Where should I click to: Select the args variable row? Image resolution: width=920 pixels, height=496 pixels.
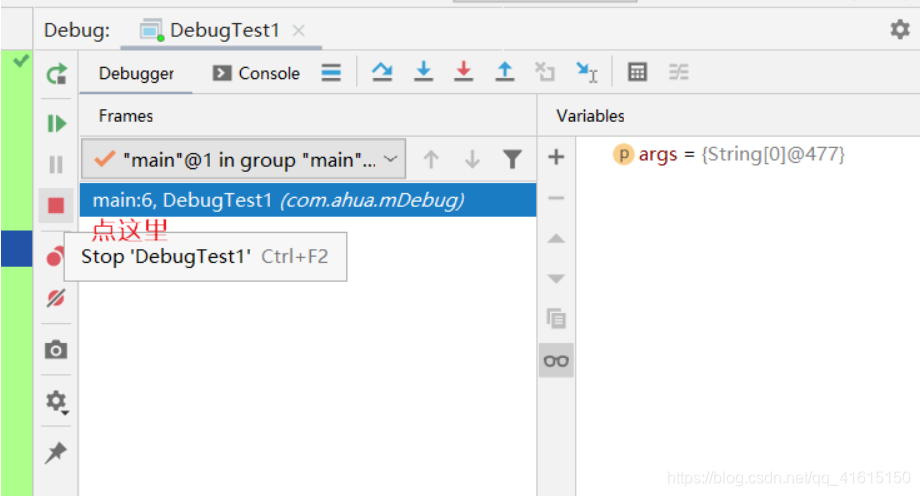(x=728, y=154)
